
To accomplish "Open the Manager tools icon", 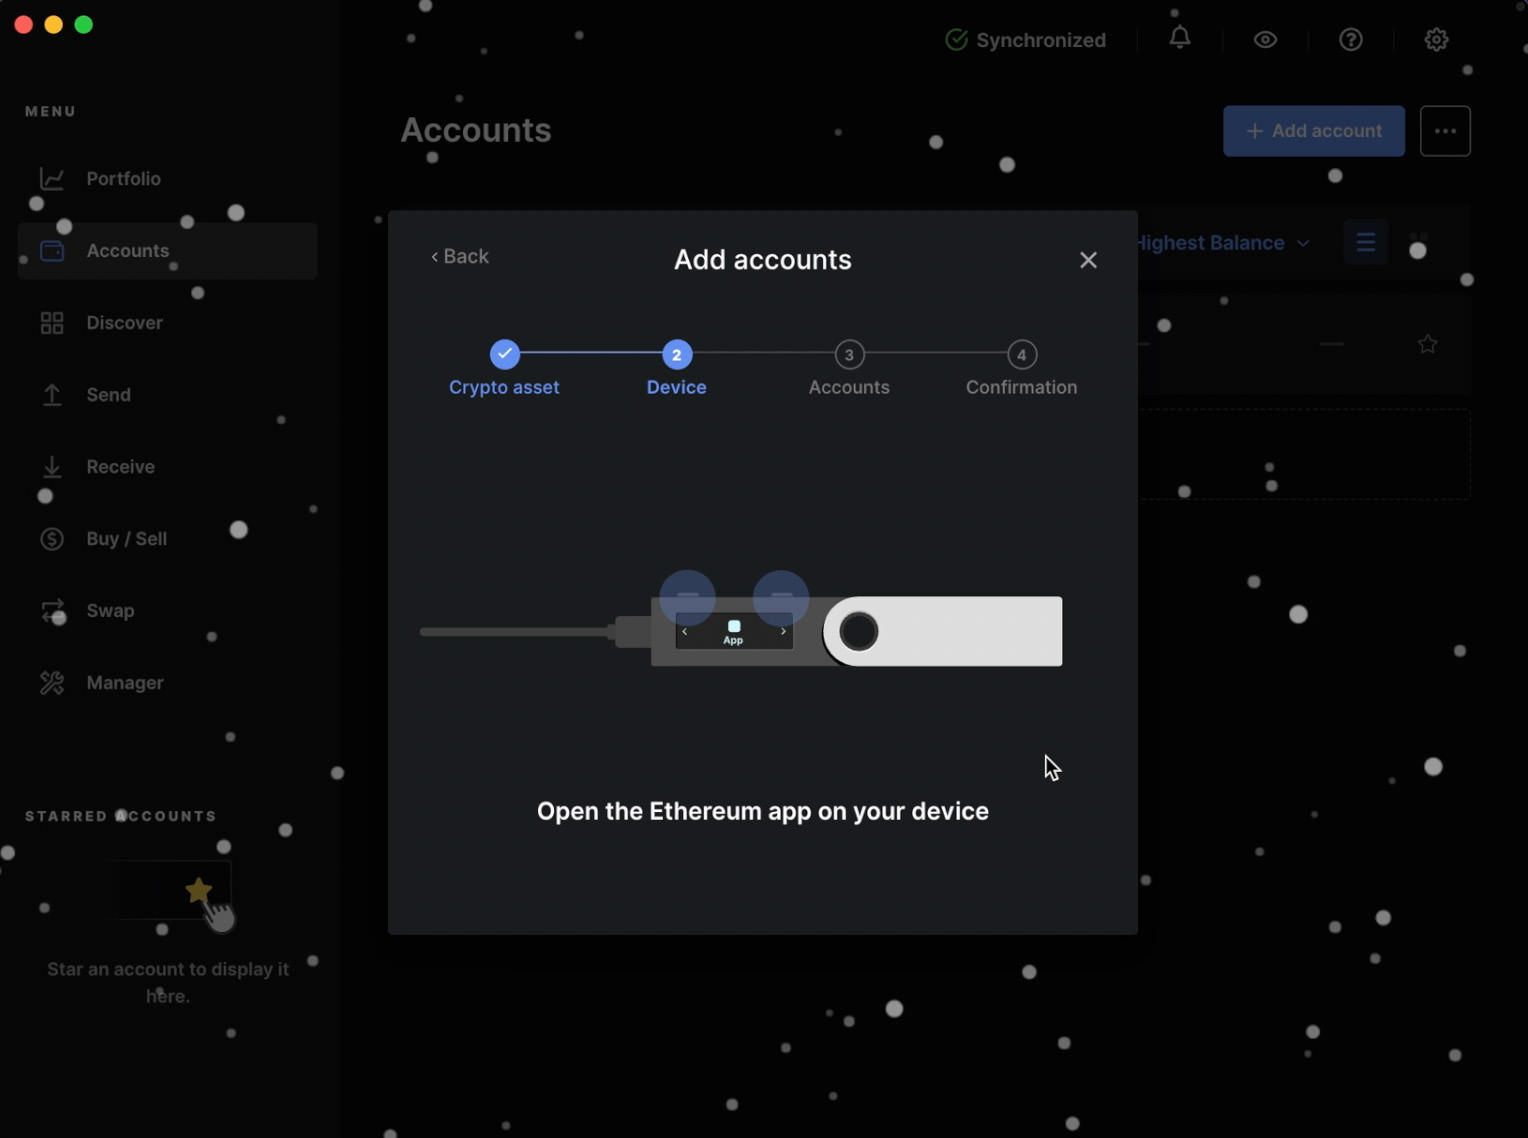I will (52, 683).
